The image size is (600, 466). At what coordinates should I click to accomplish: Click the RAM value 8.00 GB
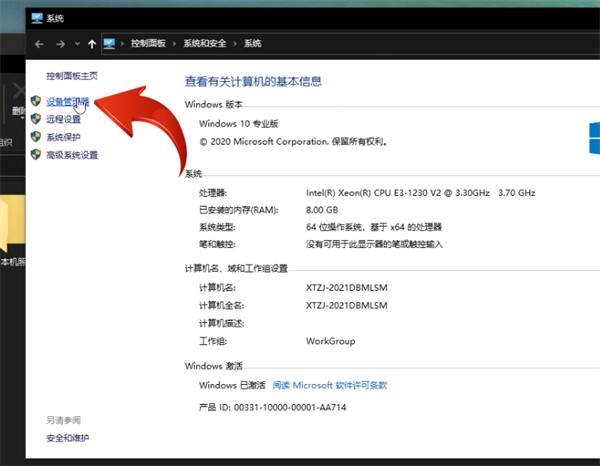coord(322,210)
